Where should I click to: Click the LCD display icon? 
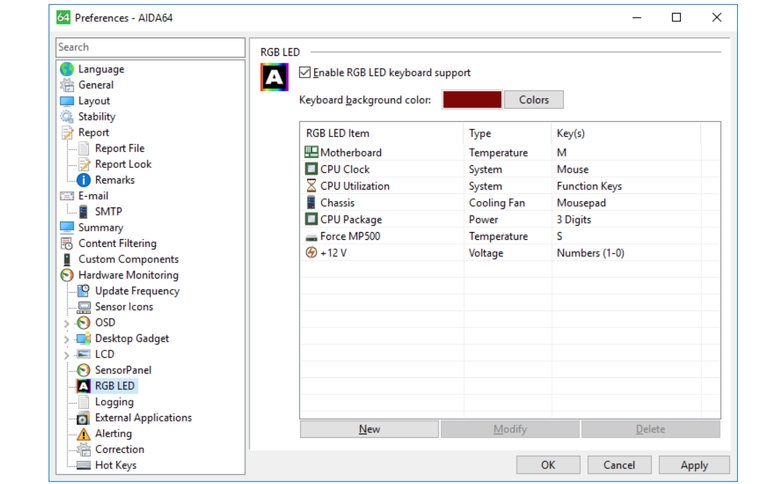[83, 354]
